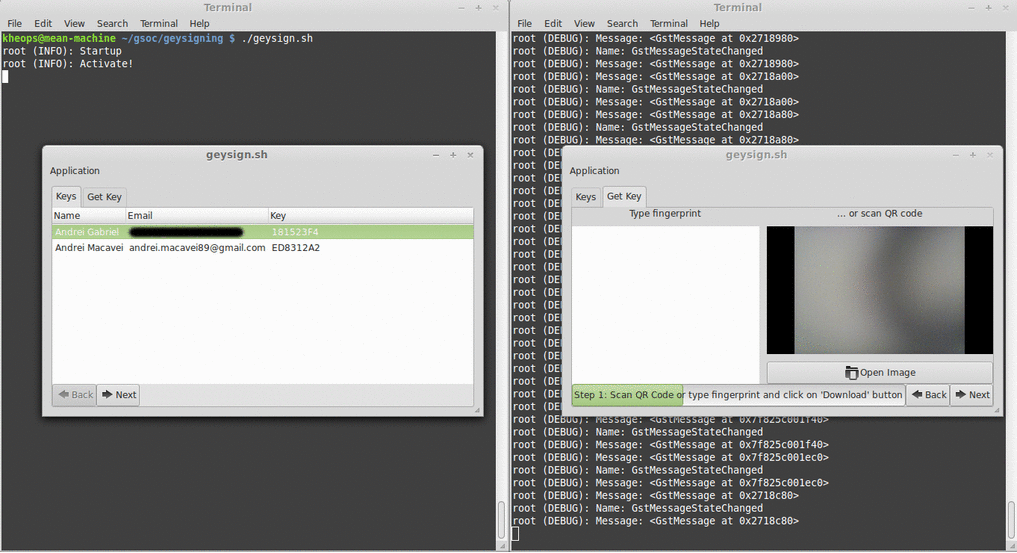
Task: Open Terminal menu in left Terminal window
Action: click(x=159, y=23)
